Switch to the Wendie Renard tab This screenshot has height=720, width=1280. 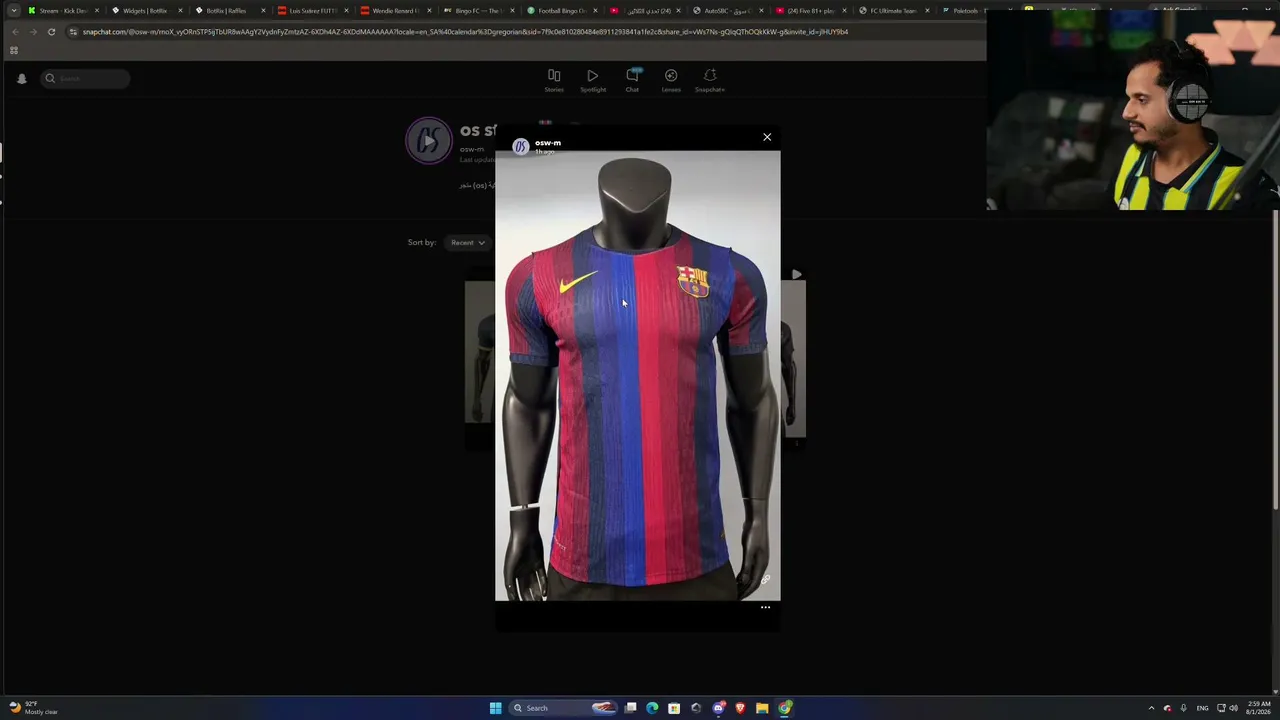click(395, 11)
